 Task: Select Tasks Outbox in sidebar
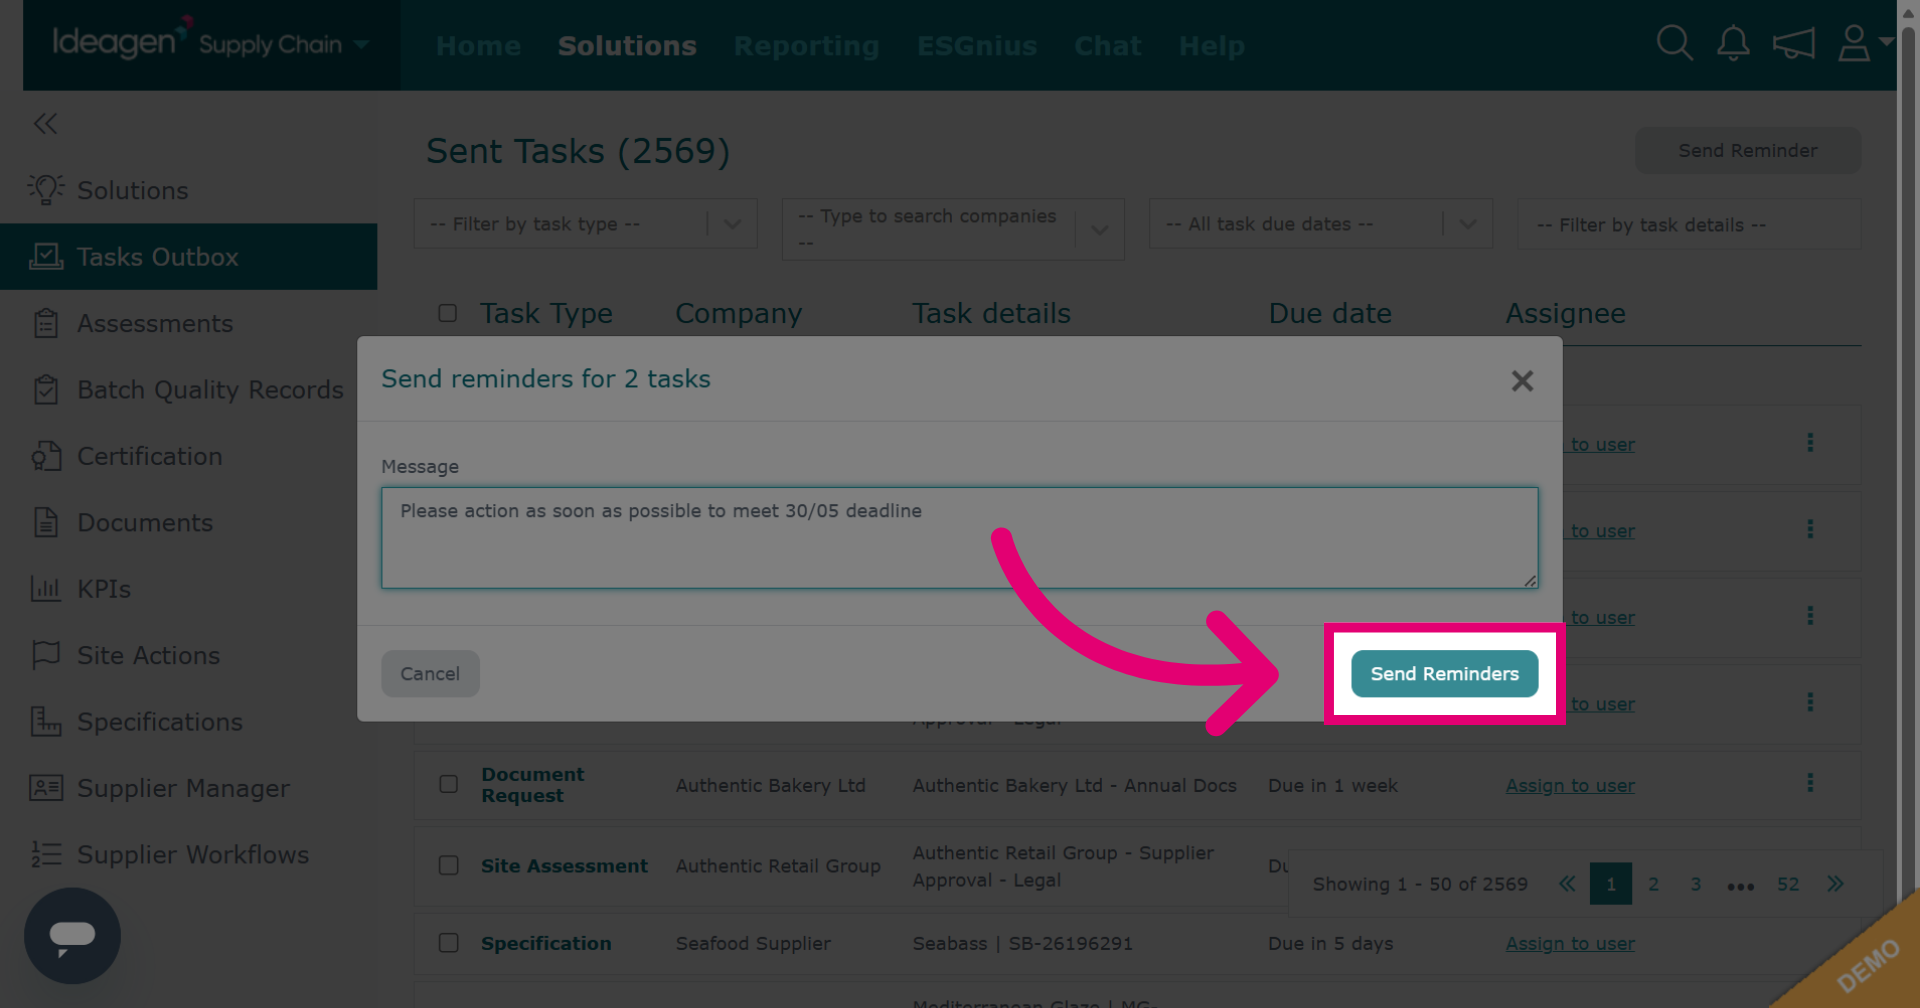[x=189, y=257]
